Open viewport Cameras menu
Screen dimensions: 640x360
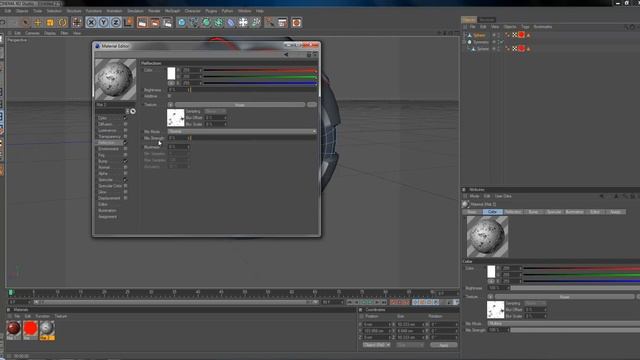coord(33,33)
